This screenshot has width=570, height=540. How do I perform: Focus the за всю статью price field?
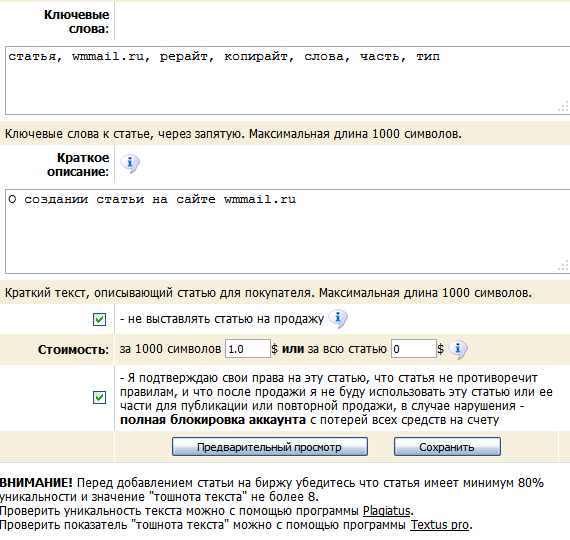414,349
